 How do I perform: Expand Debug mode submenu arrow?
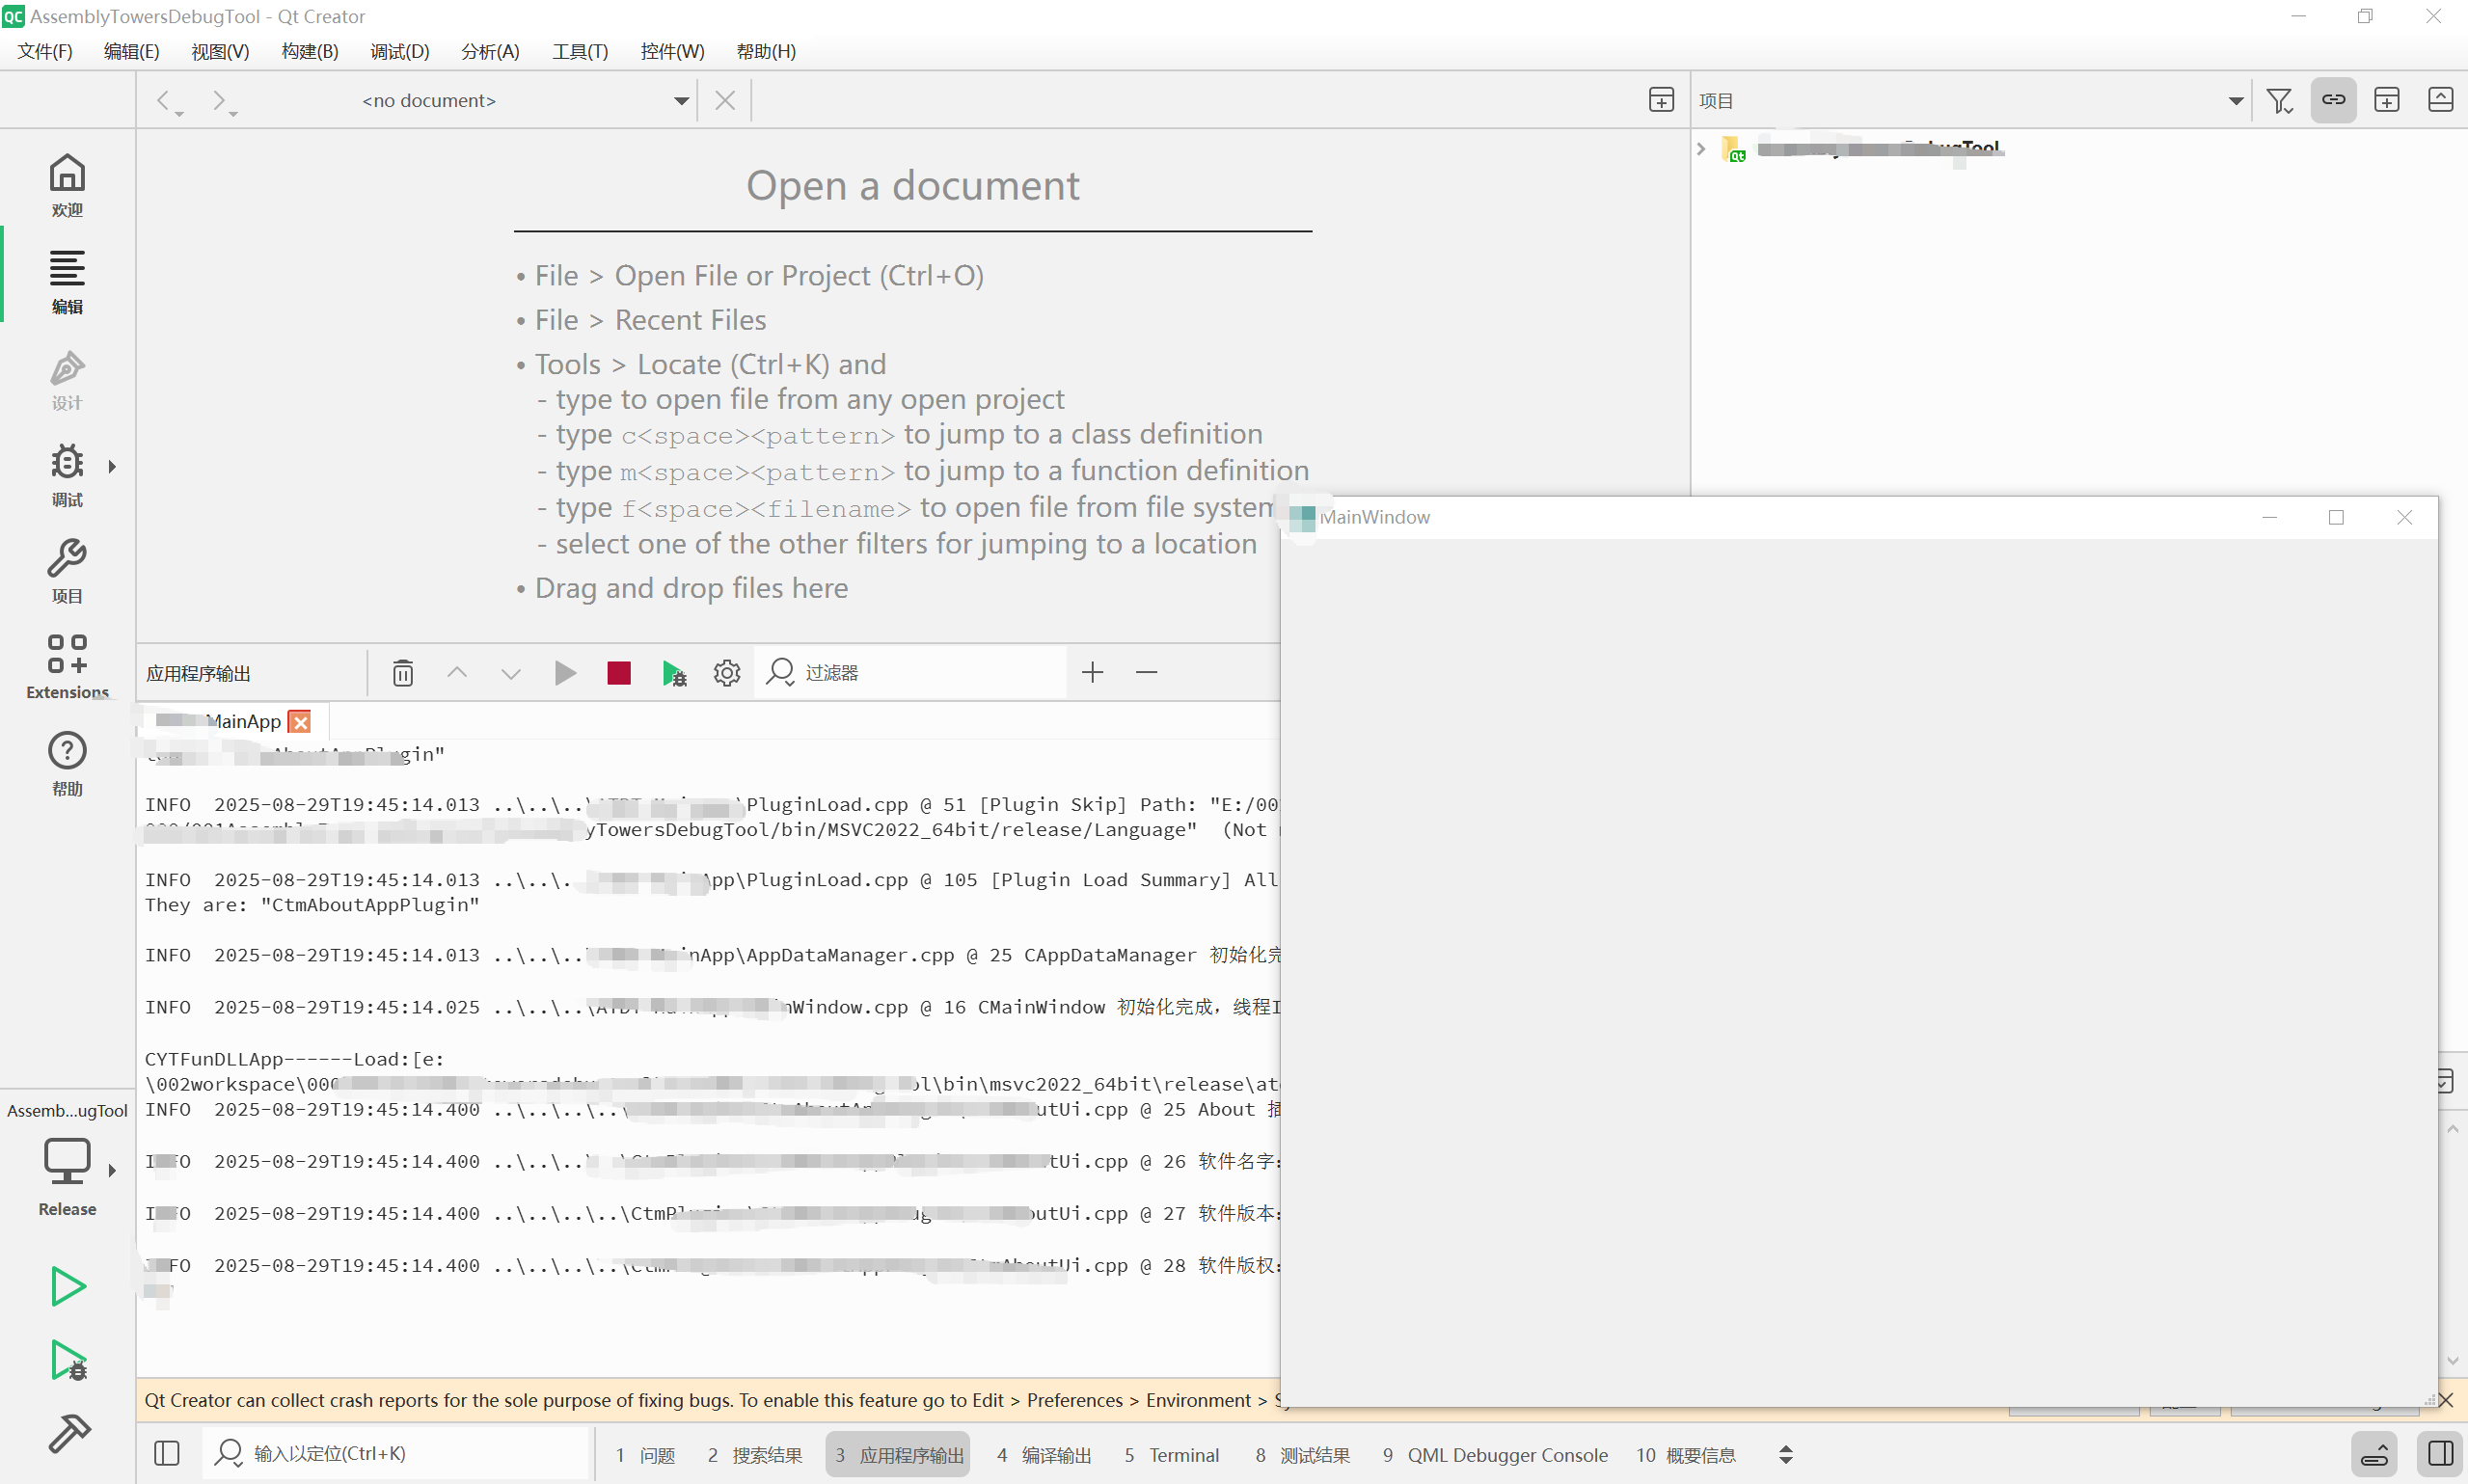112,466
